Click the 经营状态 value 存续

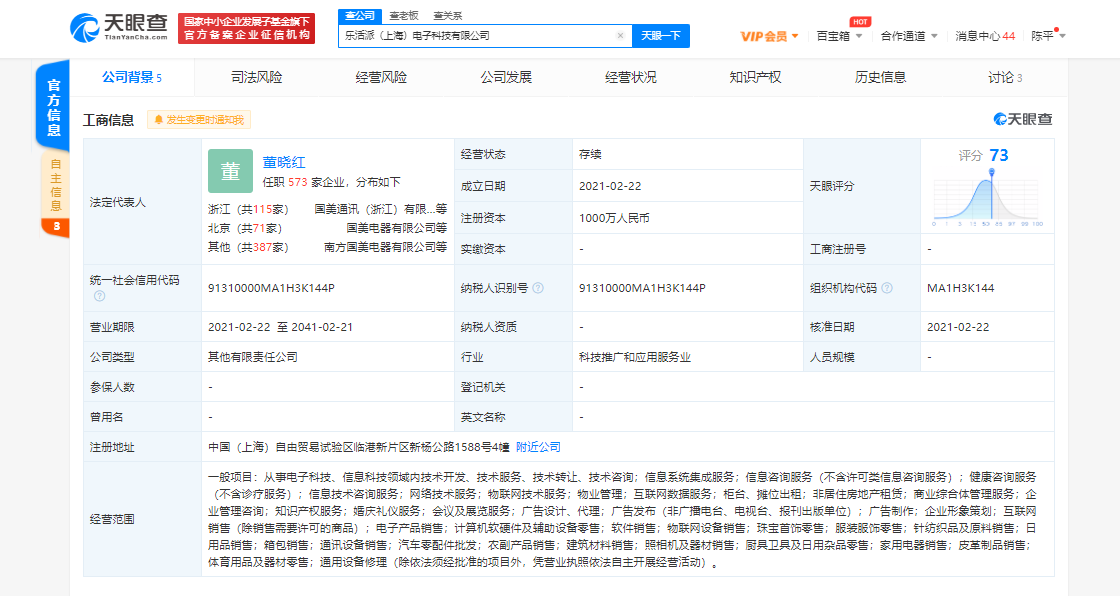[590, 154]
